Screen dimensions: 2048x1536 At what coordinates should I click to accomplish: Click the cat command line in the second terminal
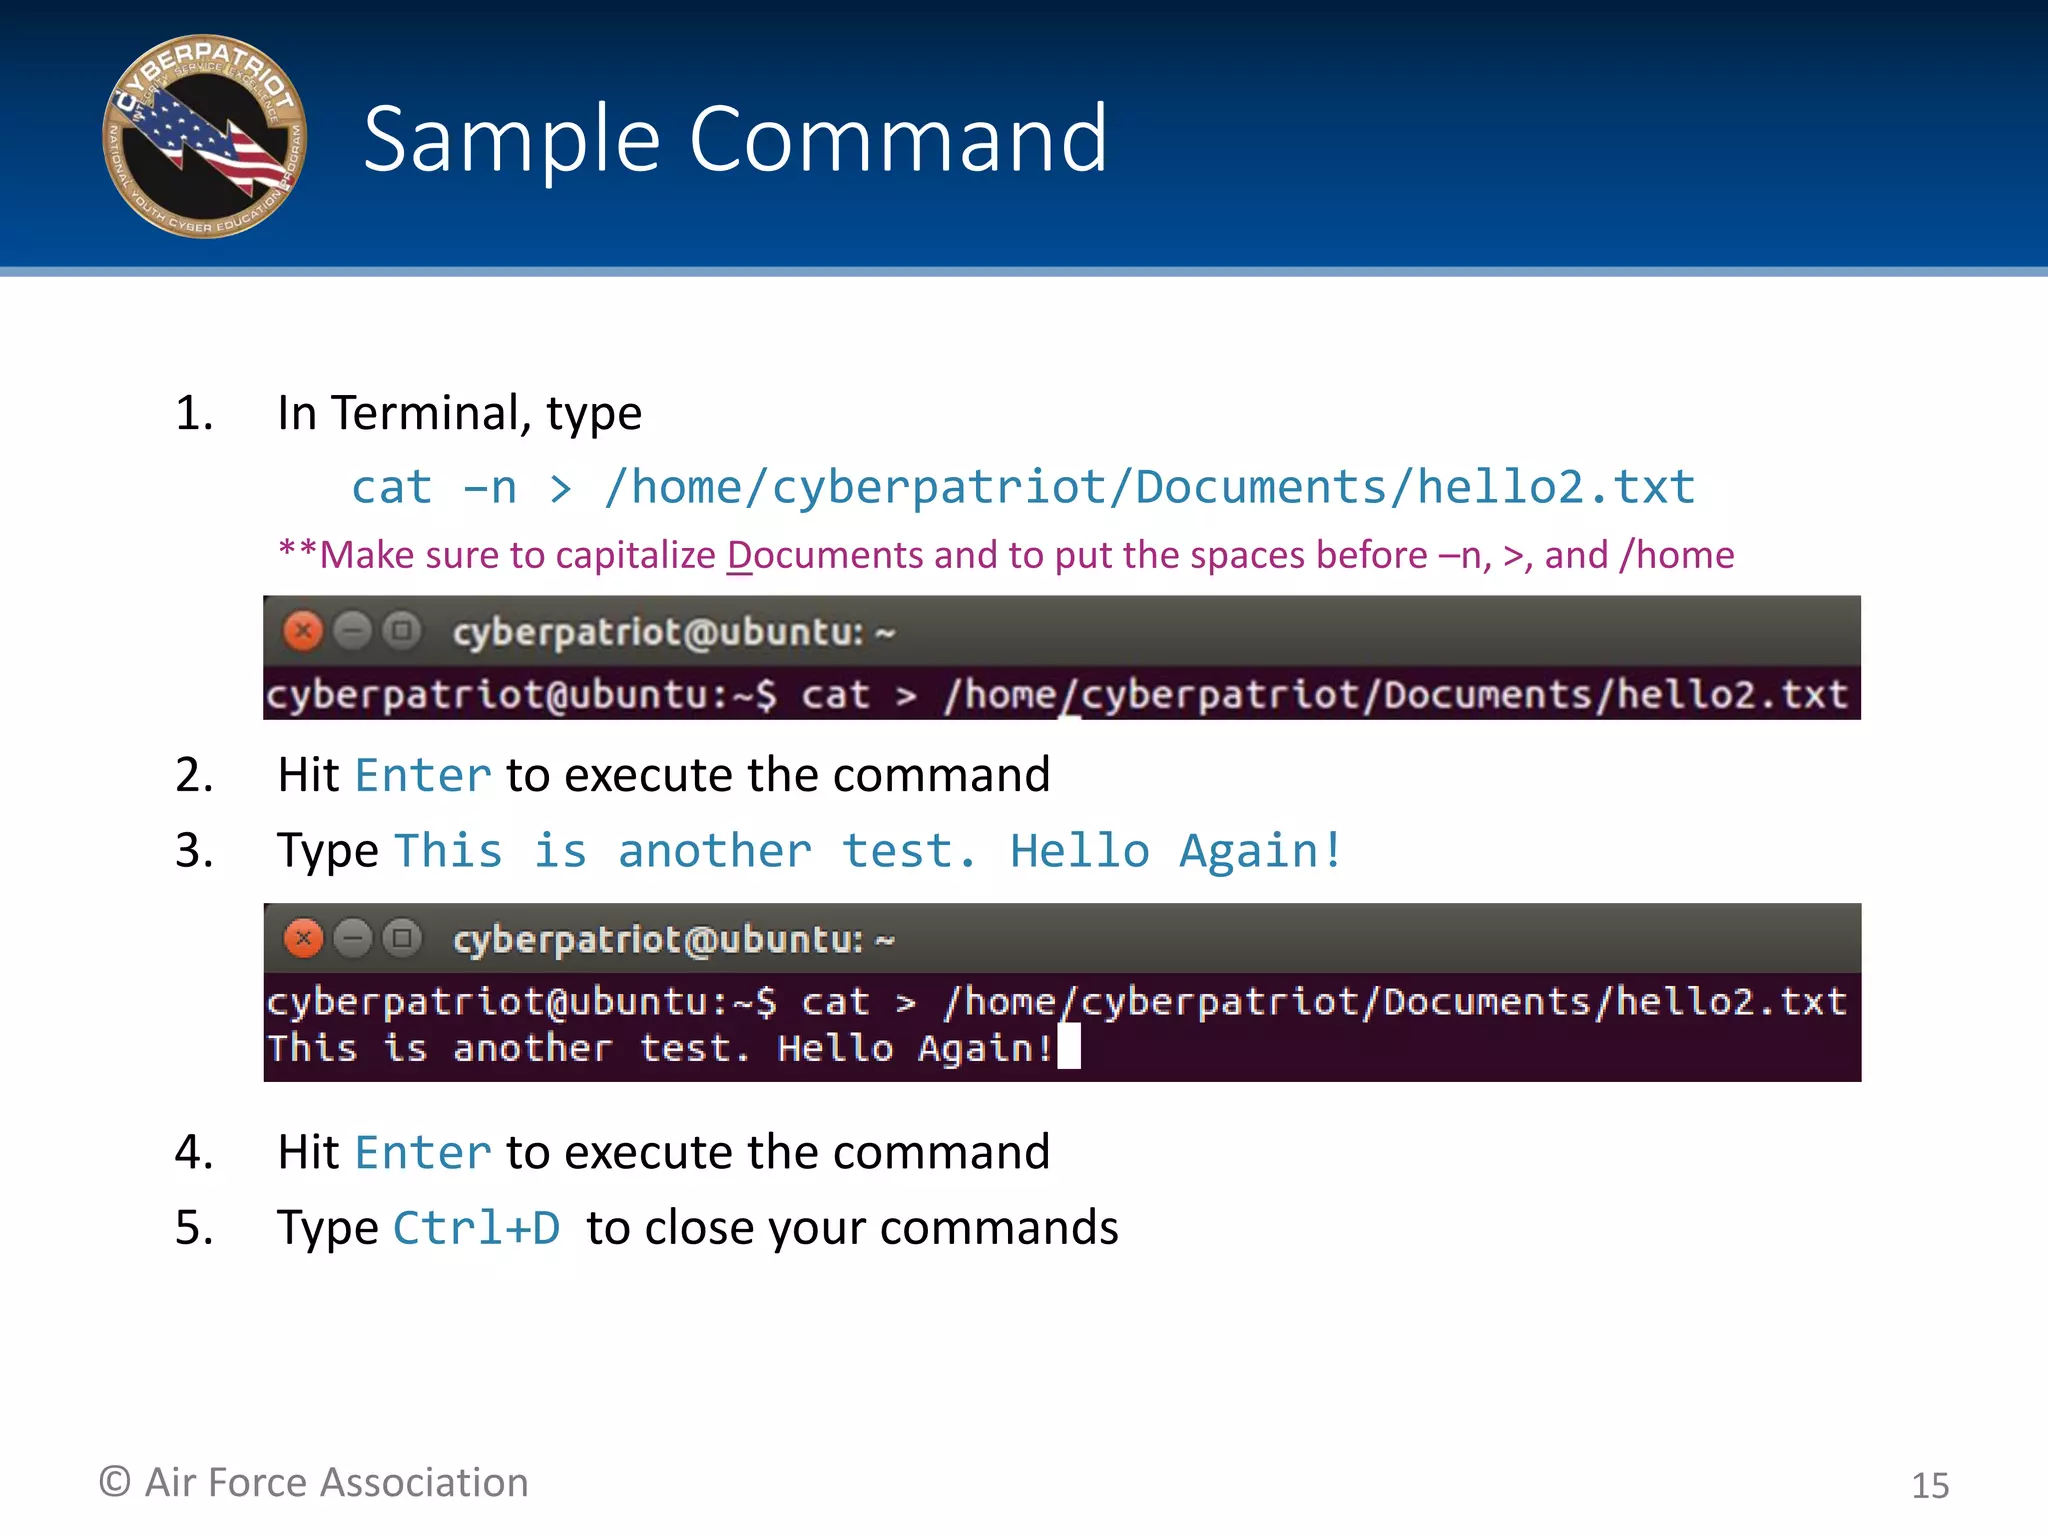[x=1057, y=1002]
